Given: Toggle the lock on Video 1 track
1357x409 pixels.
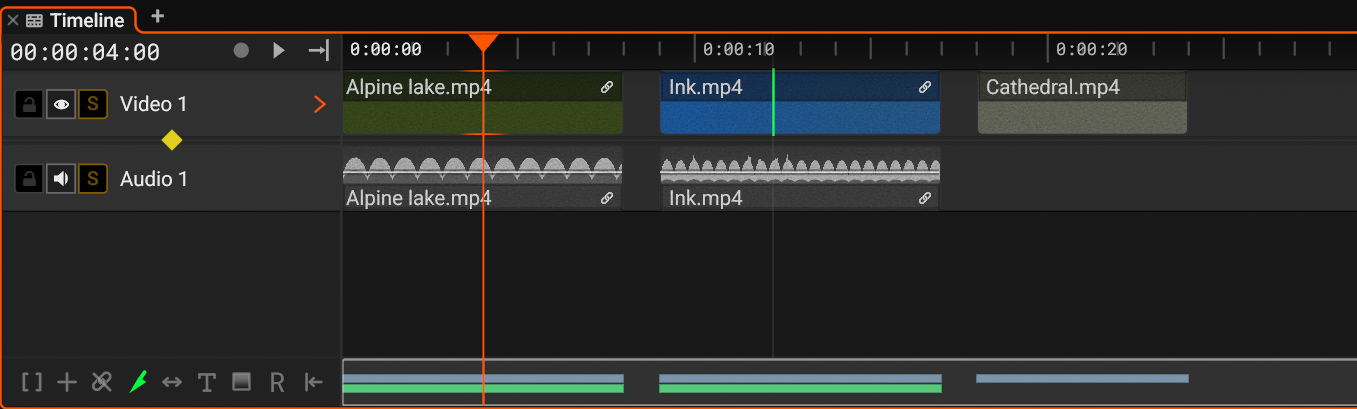Looking at the screenshot, I should [x=29, y=104].
